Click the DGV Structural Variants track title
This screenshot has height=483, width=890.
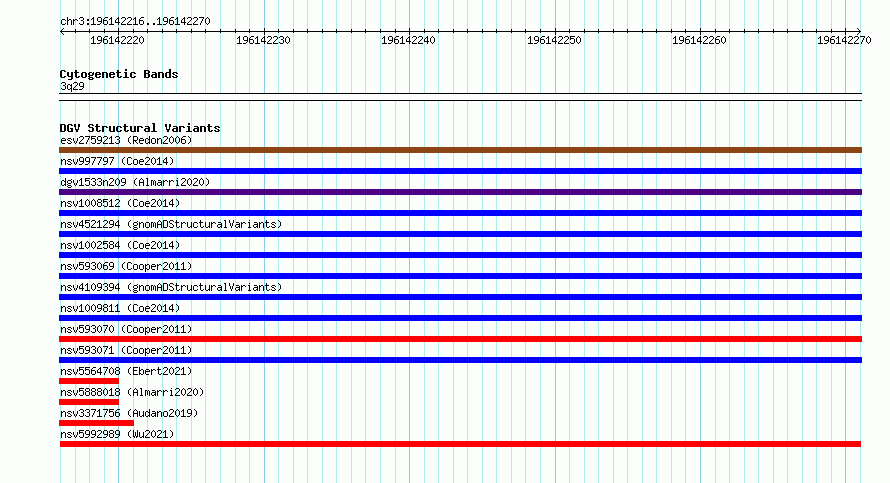click(x=140, y=128)
